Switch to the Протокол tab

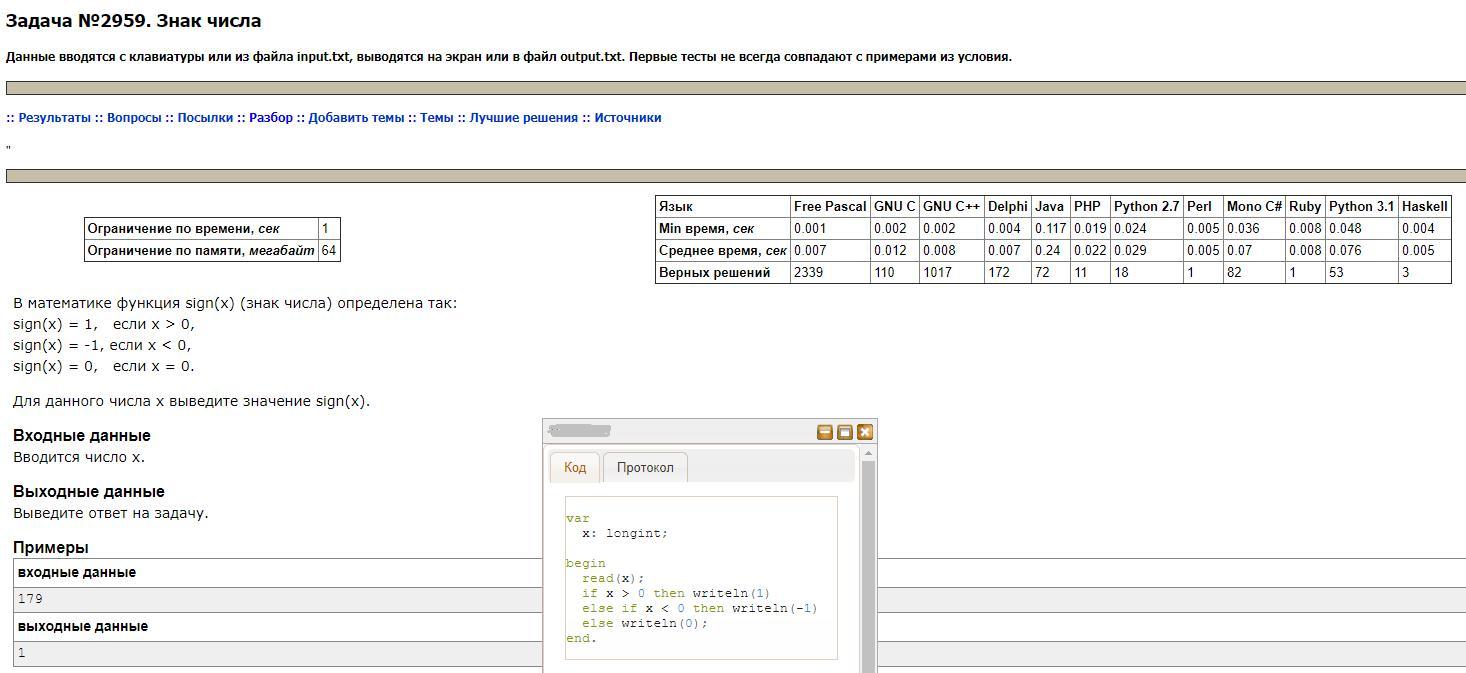coord(645,467)
